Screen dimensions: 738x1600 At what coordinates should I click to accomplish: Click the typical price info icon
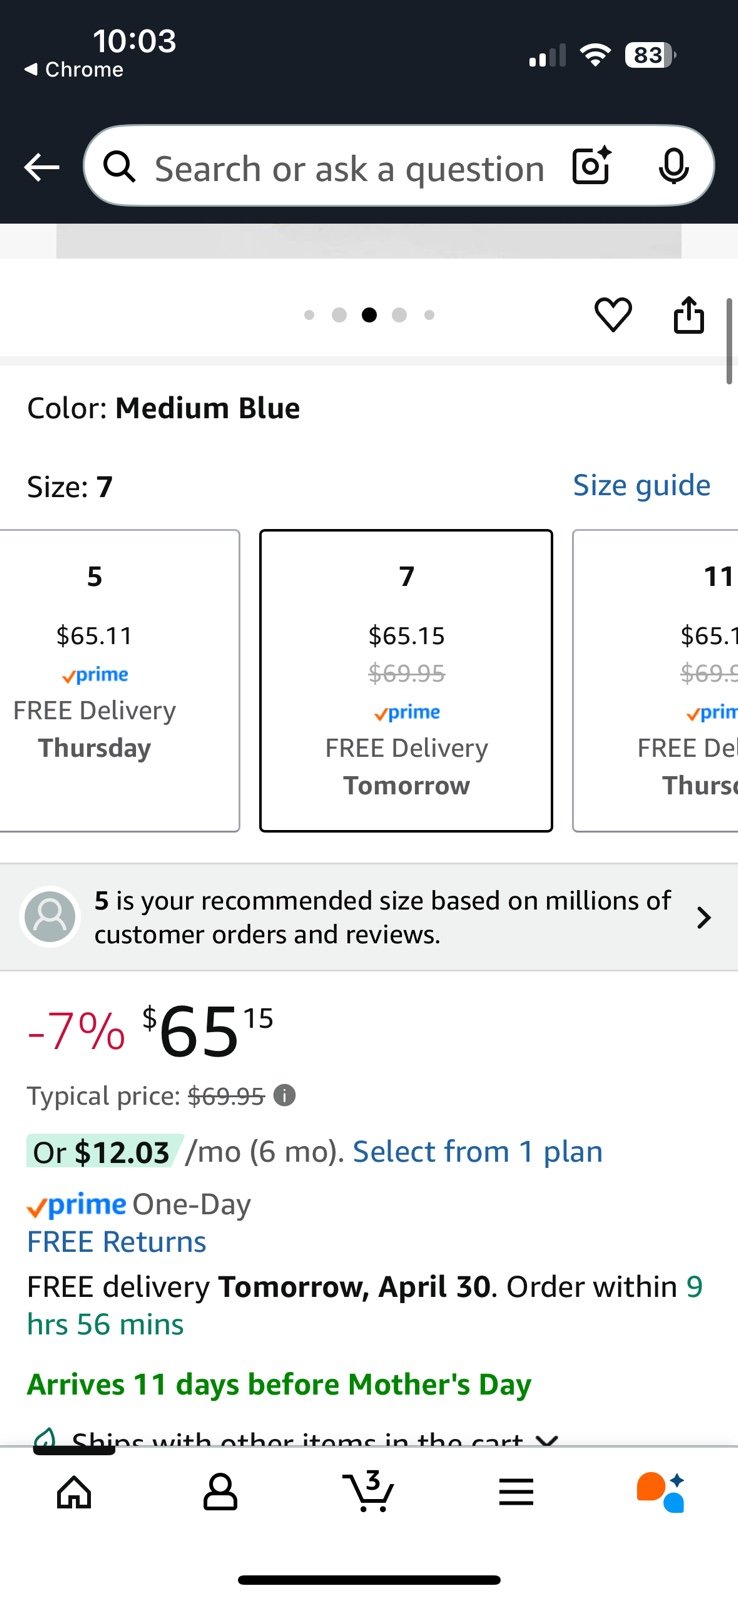[x=285, y=1095]
